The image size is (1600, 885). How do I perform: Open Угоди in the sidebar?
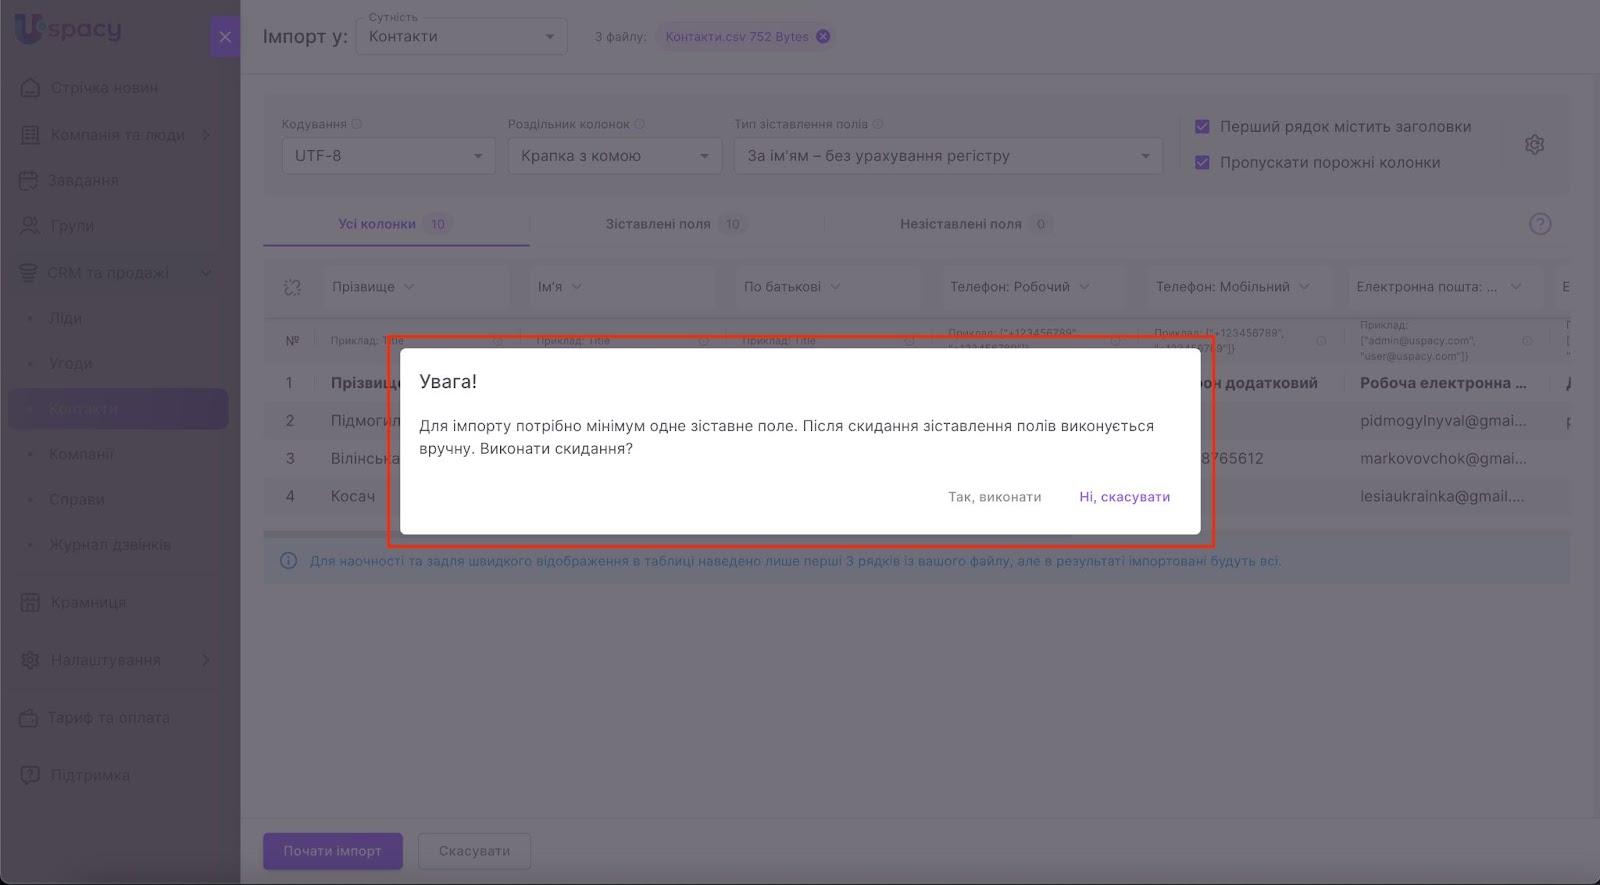pyautogui.click(x=71, y=363)
